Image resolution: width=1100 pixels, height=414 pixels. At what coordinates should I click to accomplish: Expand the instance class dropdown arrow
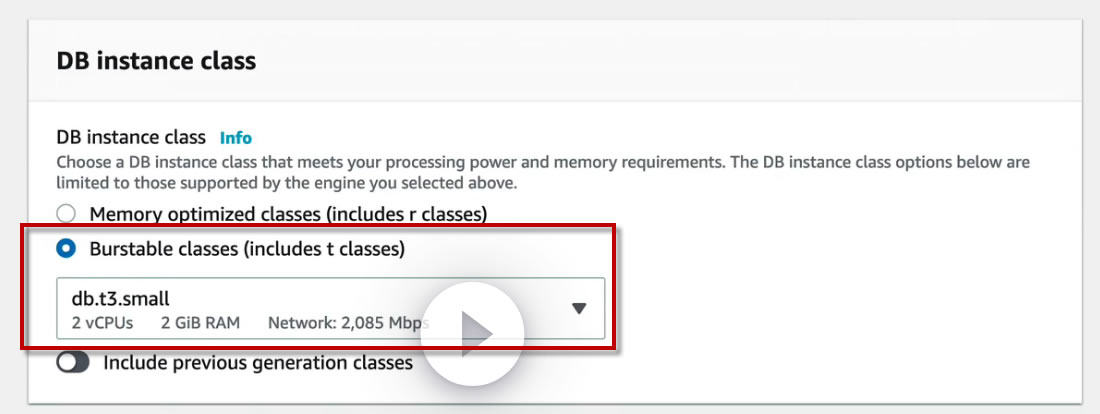coord(578,308)
